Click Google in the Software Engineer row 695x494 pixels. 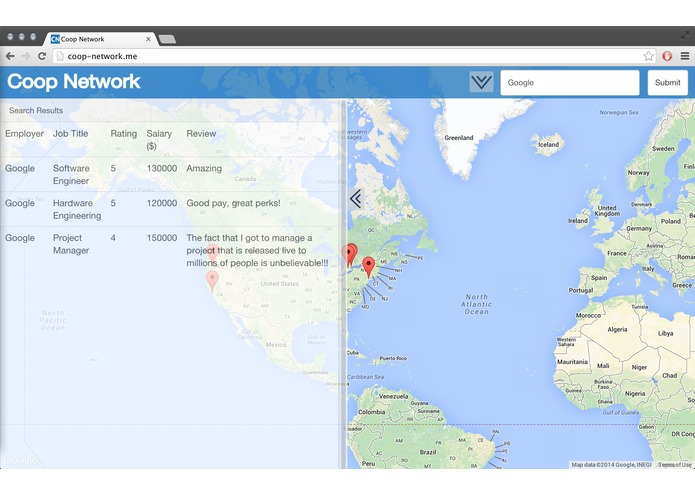coord(20,168)
